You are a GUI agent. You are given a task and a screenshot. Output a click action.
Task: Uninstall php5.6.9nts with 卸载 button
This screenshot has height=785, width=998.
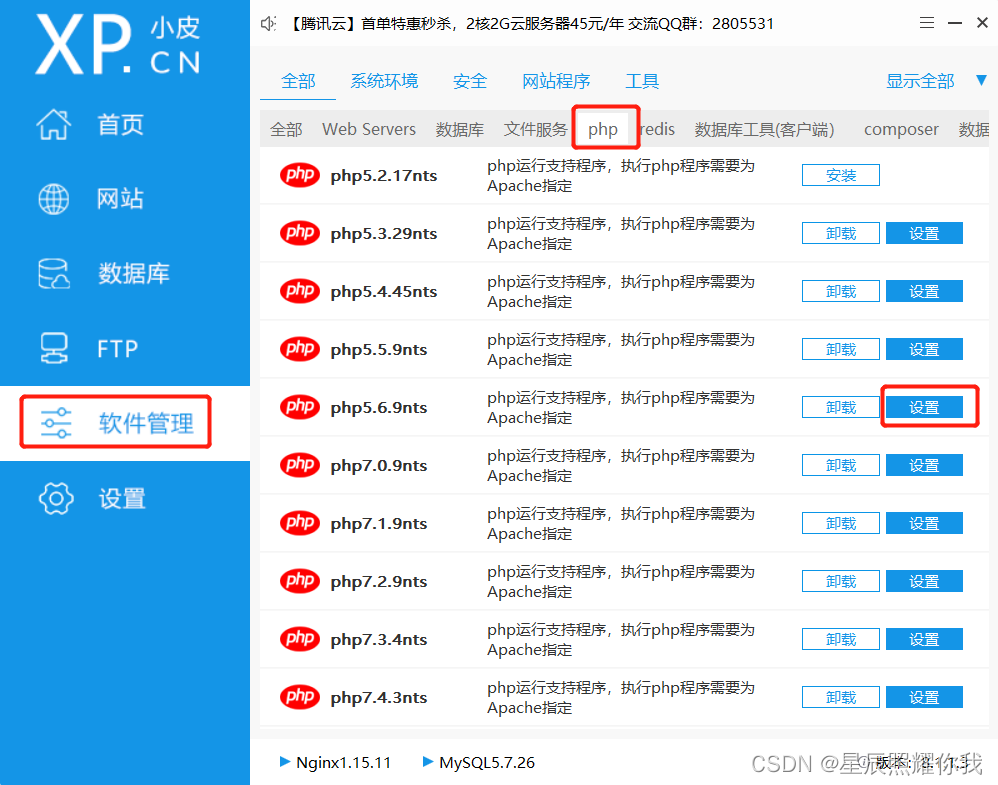[x=840, y=407]
